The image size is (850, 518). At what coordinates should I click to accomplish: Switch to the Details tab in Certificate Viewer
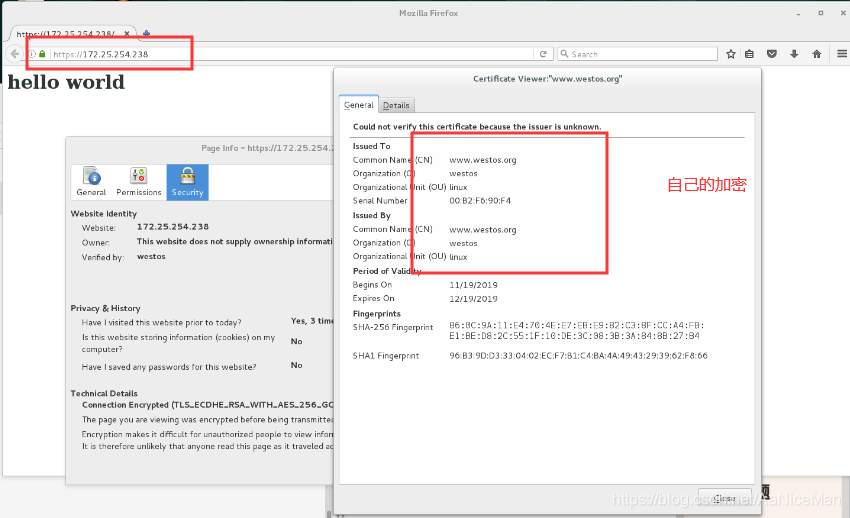pos(396,105)
